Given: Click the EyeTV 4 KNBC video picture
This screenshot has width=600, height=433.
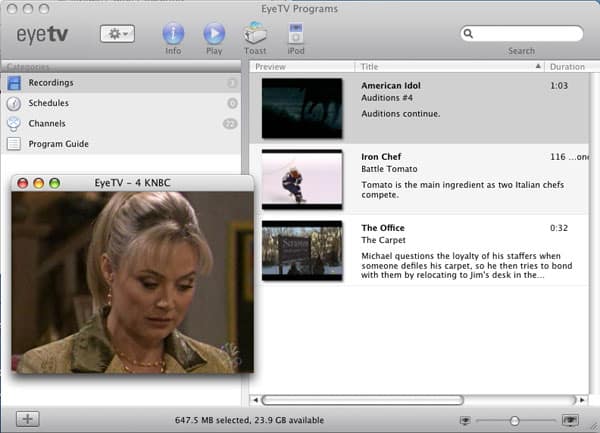Looking at the screenshot, I should [x=132, y=282].
